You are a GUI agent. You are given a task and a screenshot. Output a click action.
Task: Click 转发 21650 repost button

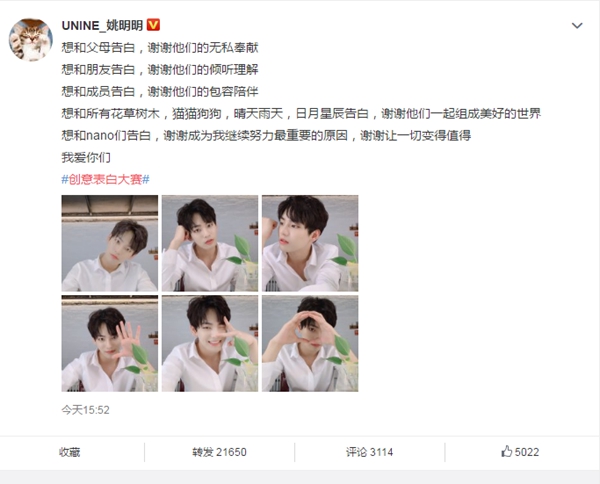pos(219,452)
